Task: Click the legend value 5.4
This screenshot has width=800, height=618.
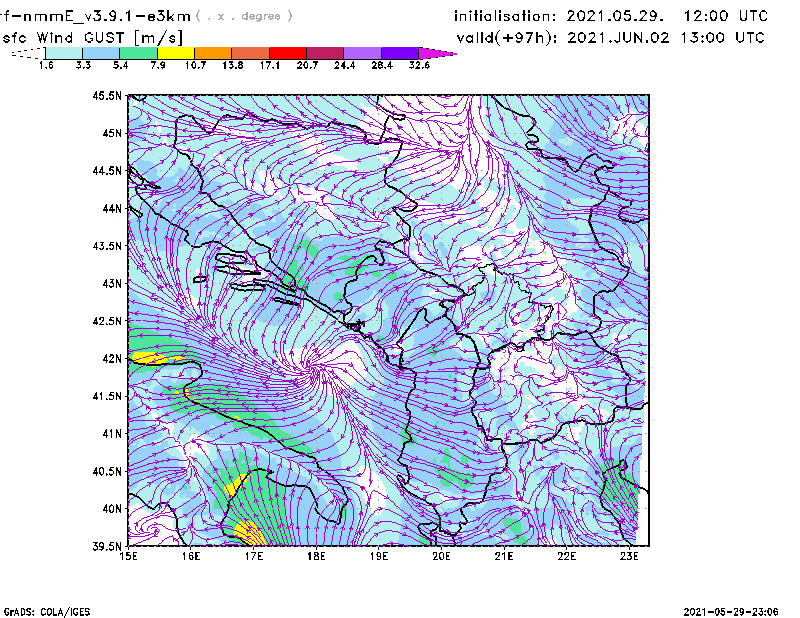Action: click(120, 65)
